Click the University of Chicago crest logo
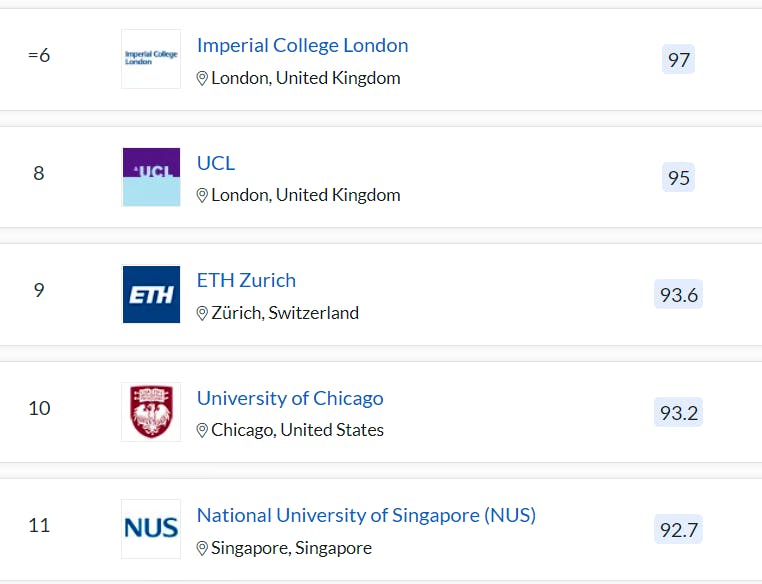The height and width of the screenshot is (584, 762). coord(151,411)
